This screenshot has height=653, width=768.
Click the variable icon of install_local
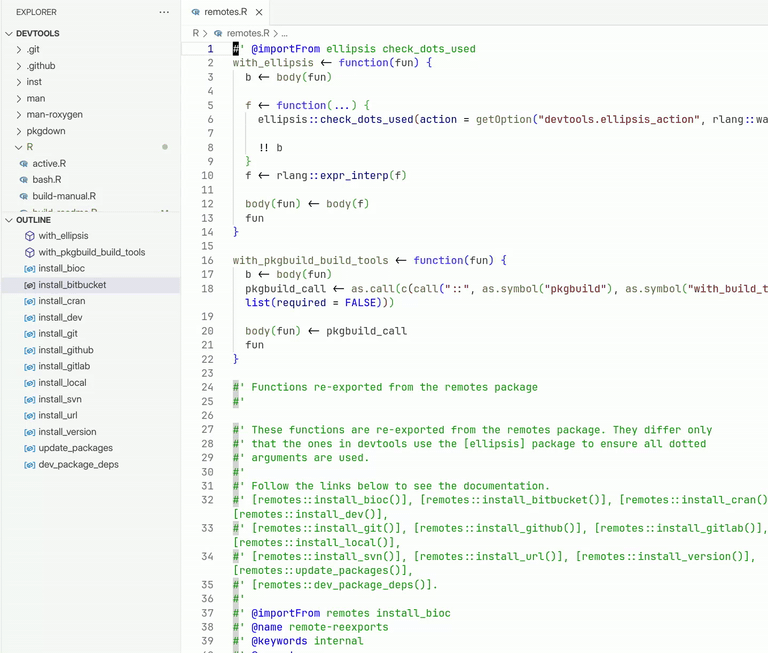click(30, 383)
